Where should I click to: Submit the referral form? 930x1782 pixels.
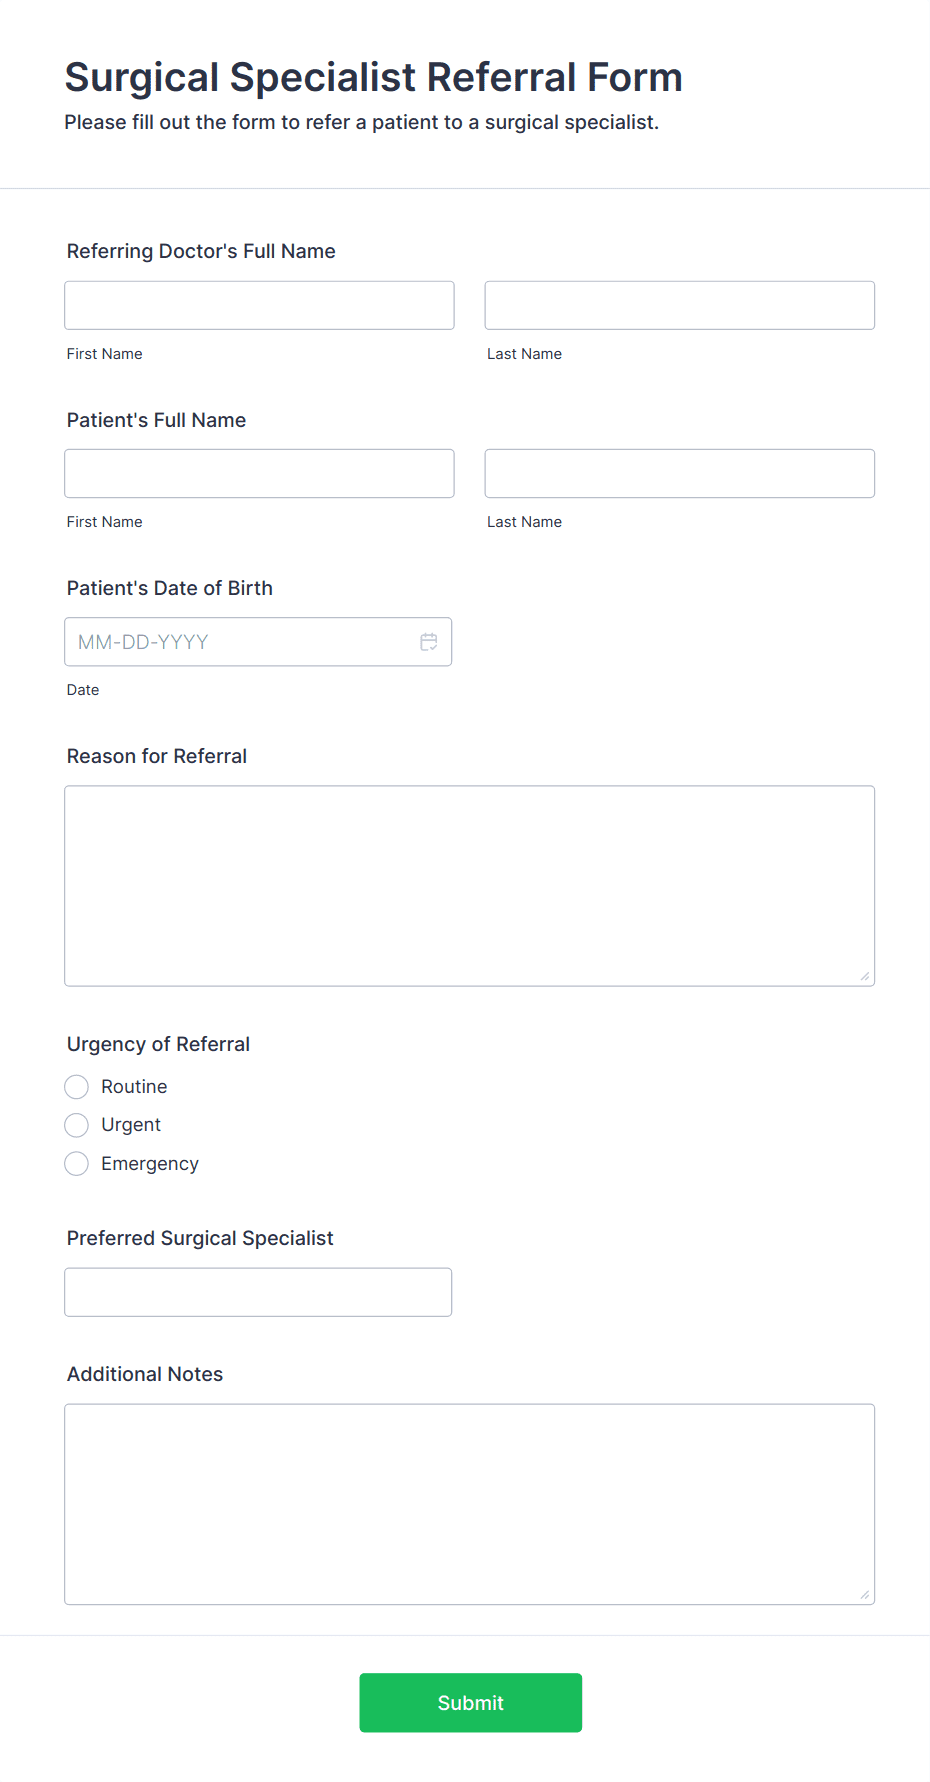coord(470,1702)
